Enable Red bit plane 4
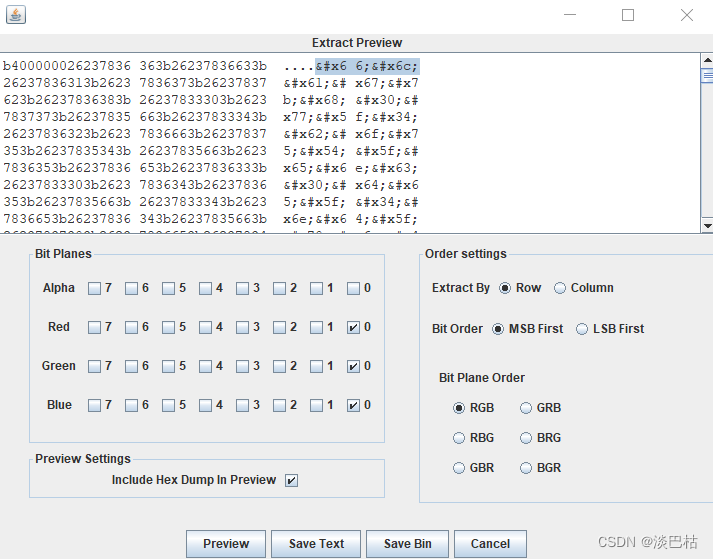This screenshot has width=713, height=559. click(x=206, y=327)
